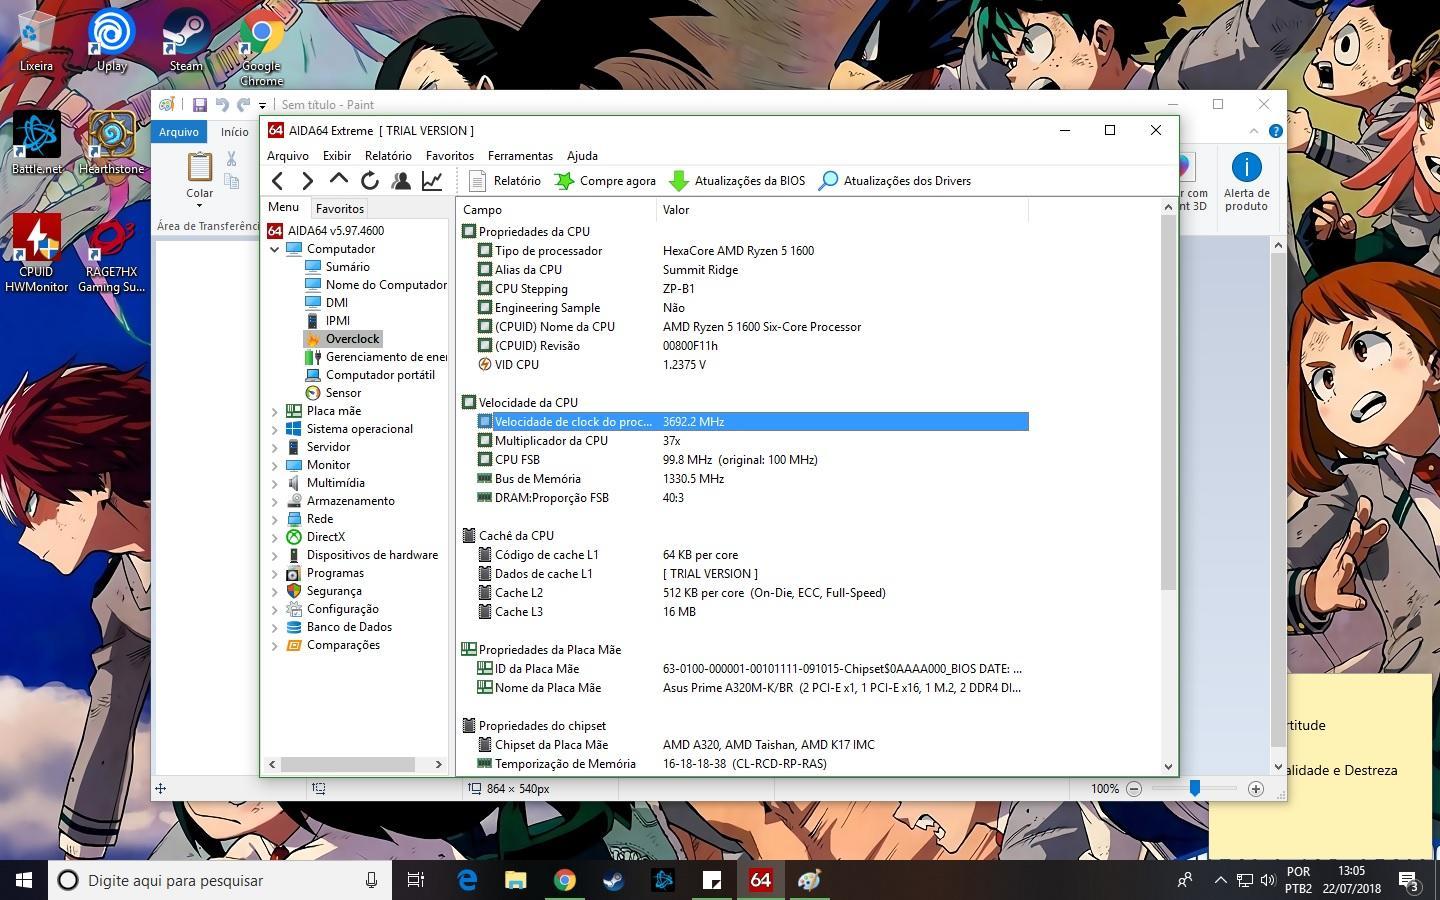The width and height of the screenshot is (1440, 900).
Task: Click the Colar button in Paint
Action: point(200,180)
